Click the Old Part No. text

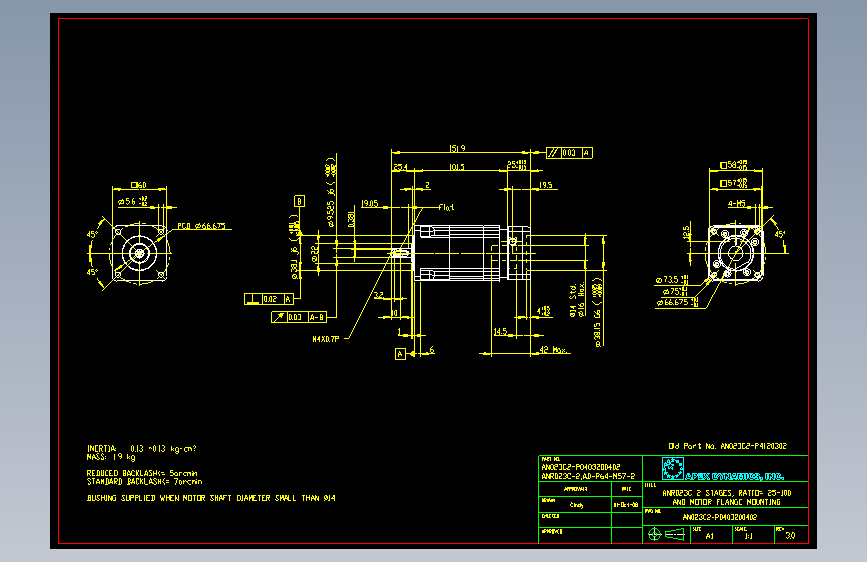coord(728,446)
